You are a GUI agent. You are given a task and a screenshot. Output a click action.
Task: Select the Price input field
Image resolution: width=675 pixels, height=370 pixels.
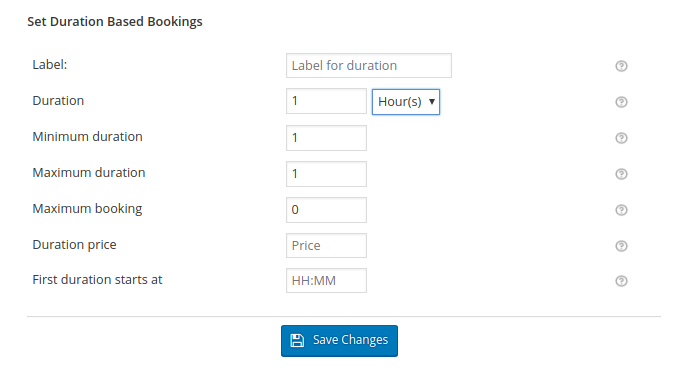326,246
